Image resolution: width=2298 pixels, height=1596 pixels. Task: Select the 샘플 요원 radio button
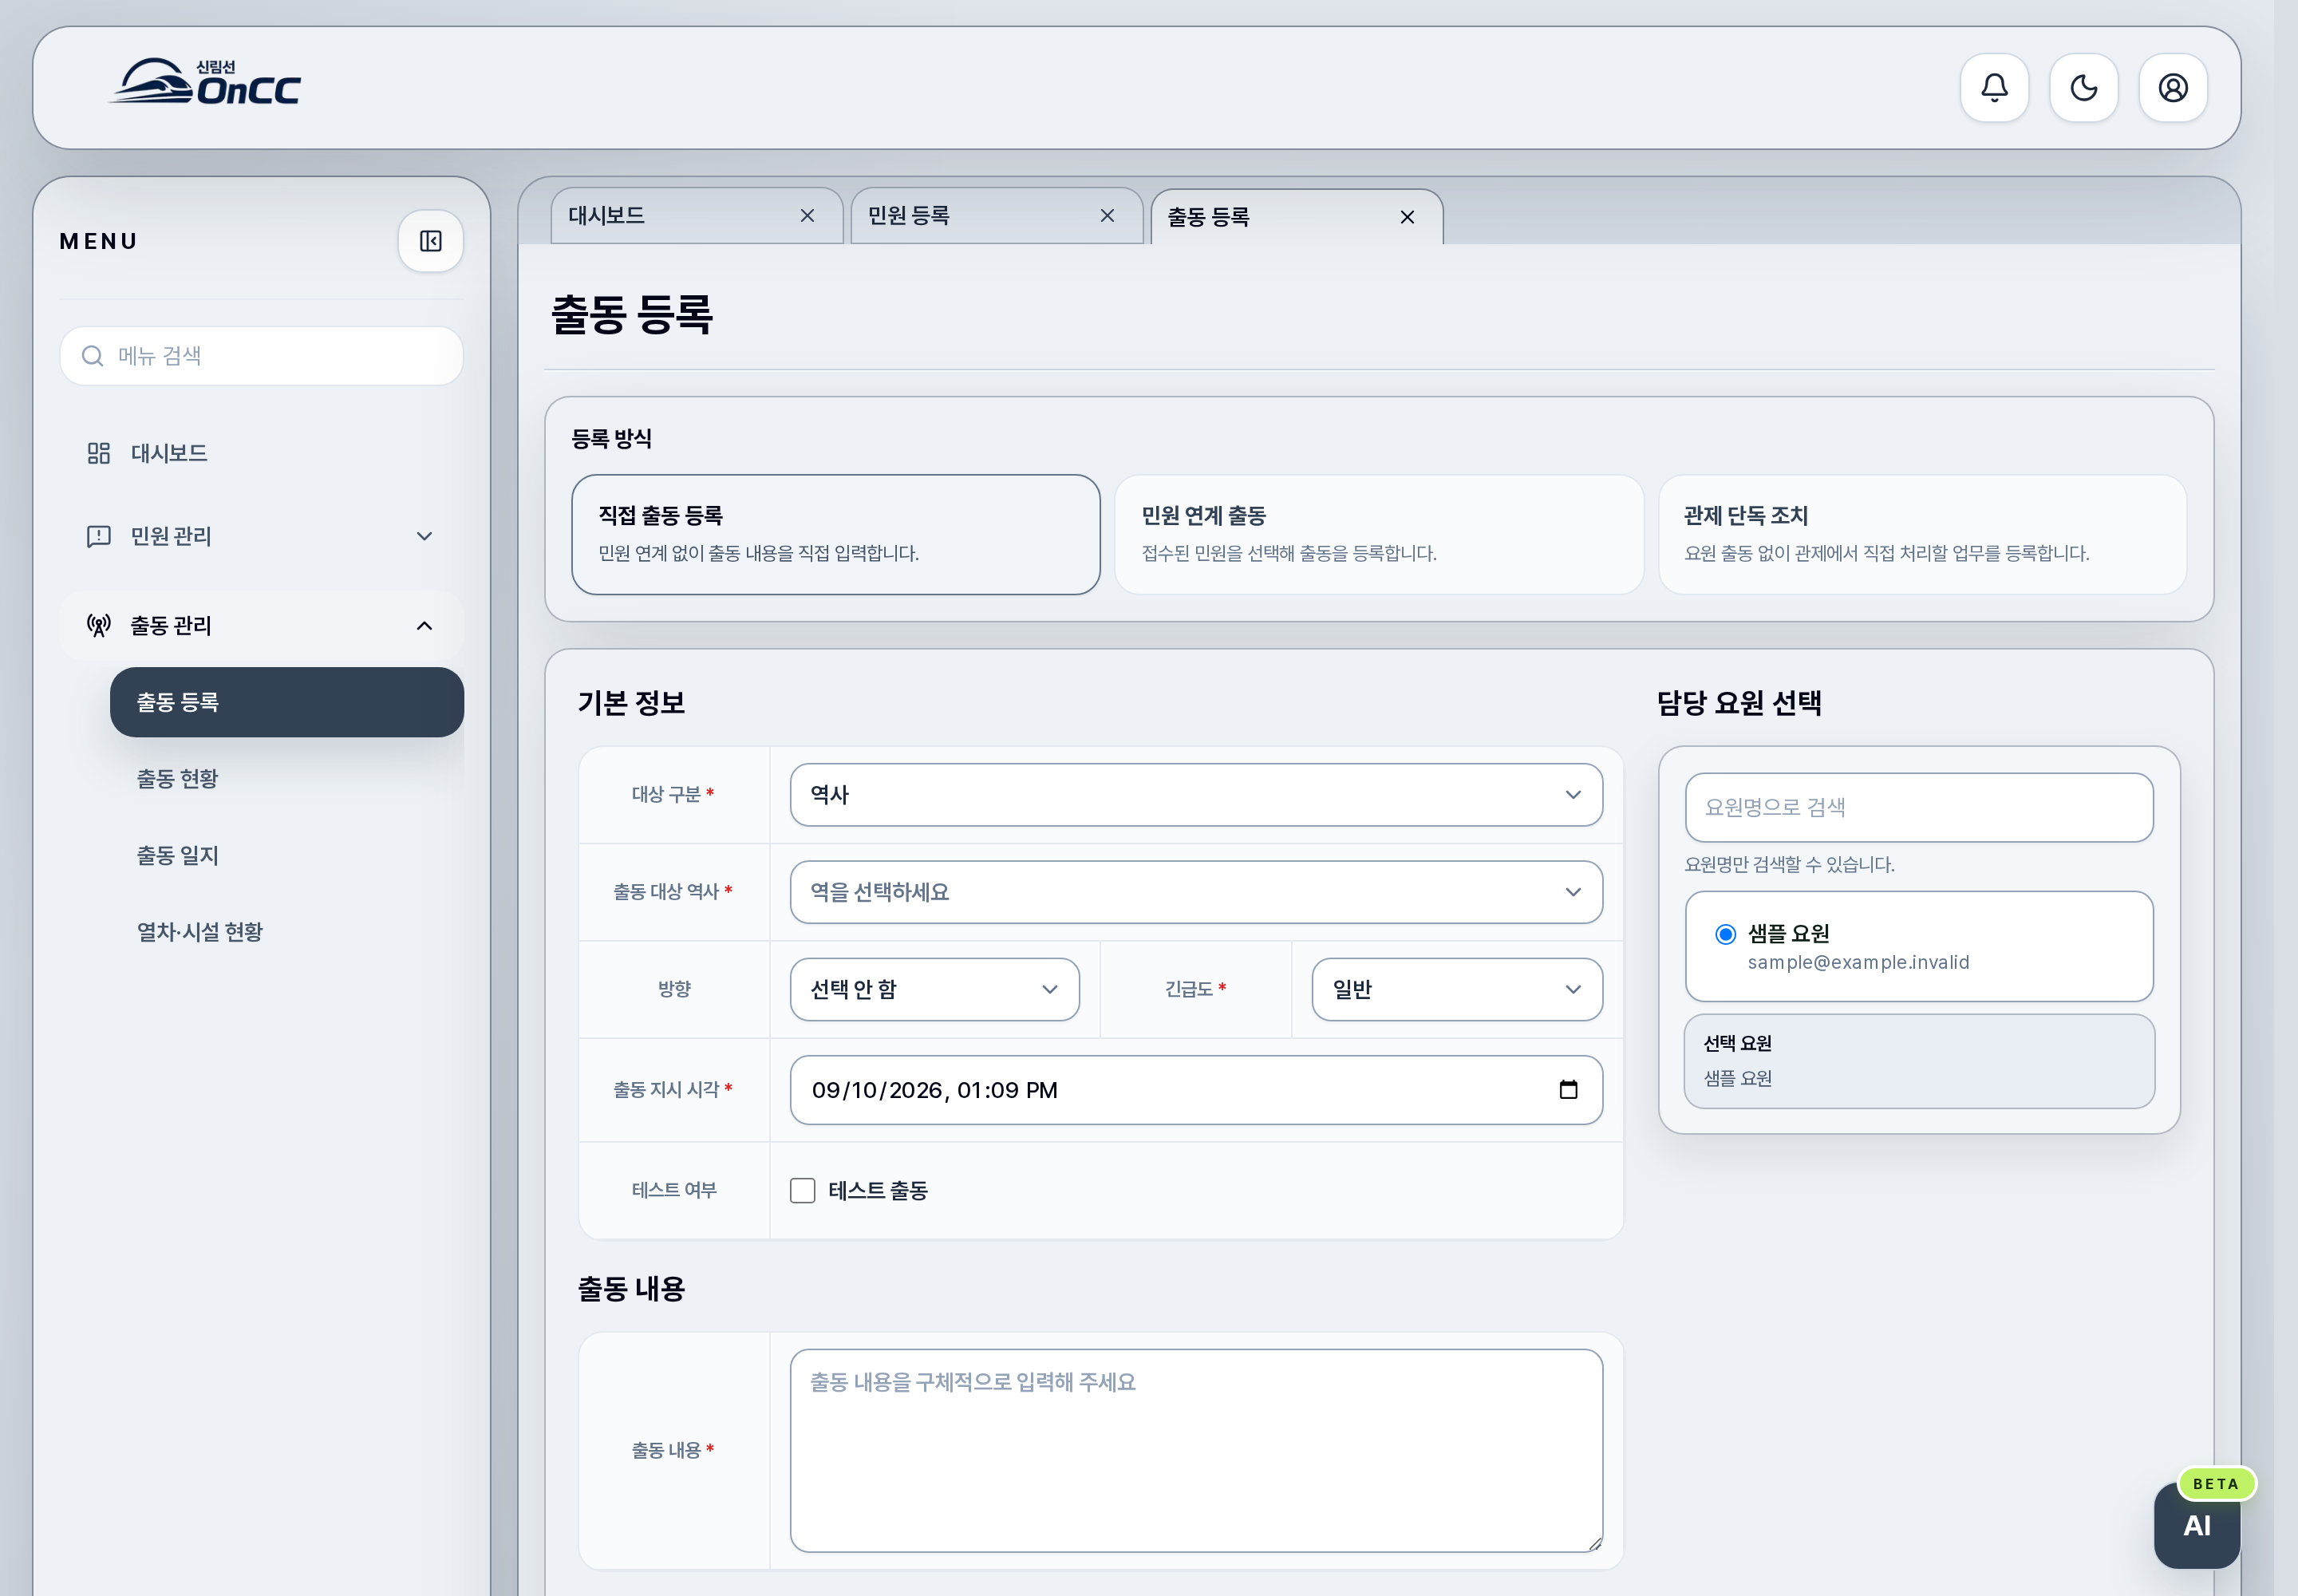(1725, 934)
